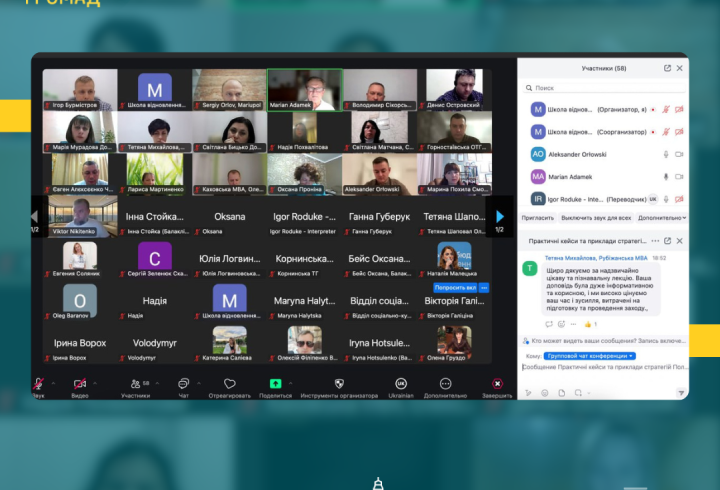The image size is (720, 490).
Task: Open message more options dots below chat message
Action: tap(573, 324)
